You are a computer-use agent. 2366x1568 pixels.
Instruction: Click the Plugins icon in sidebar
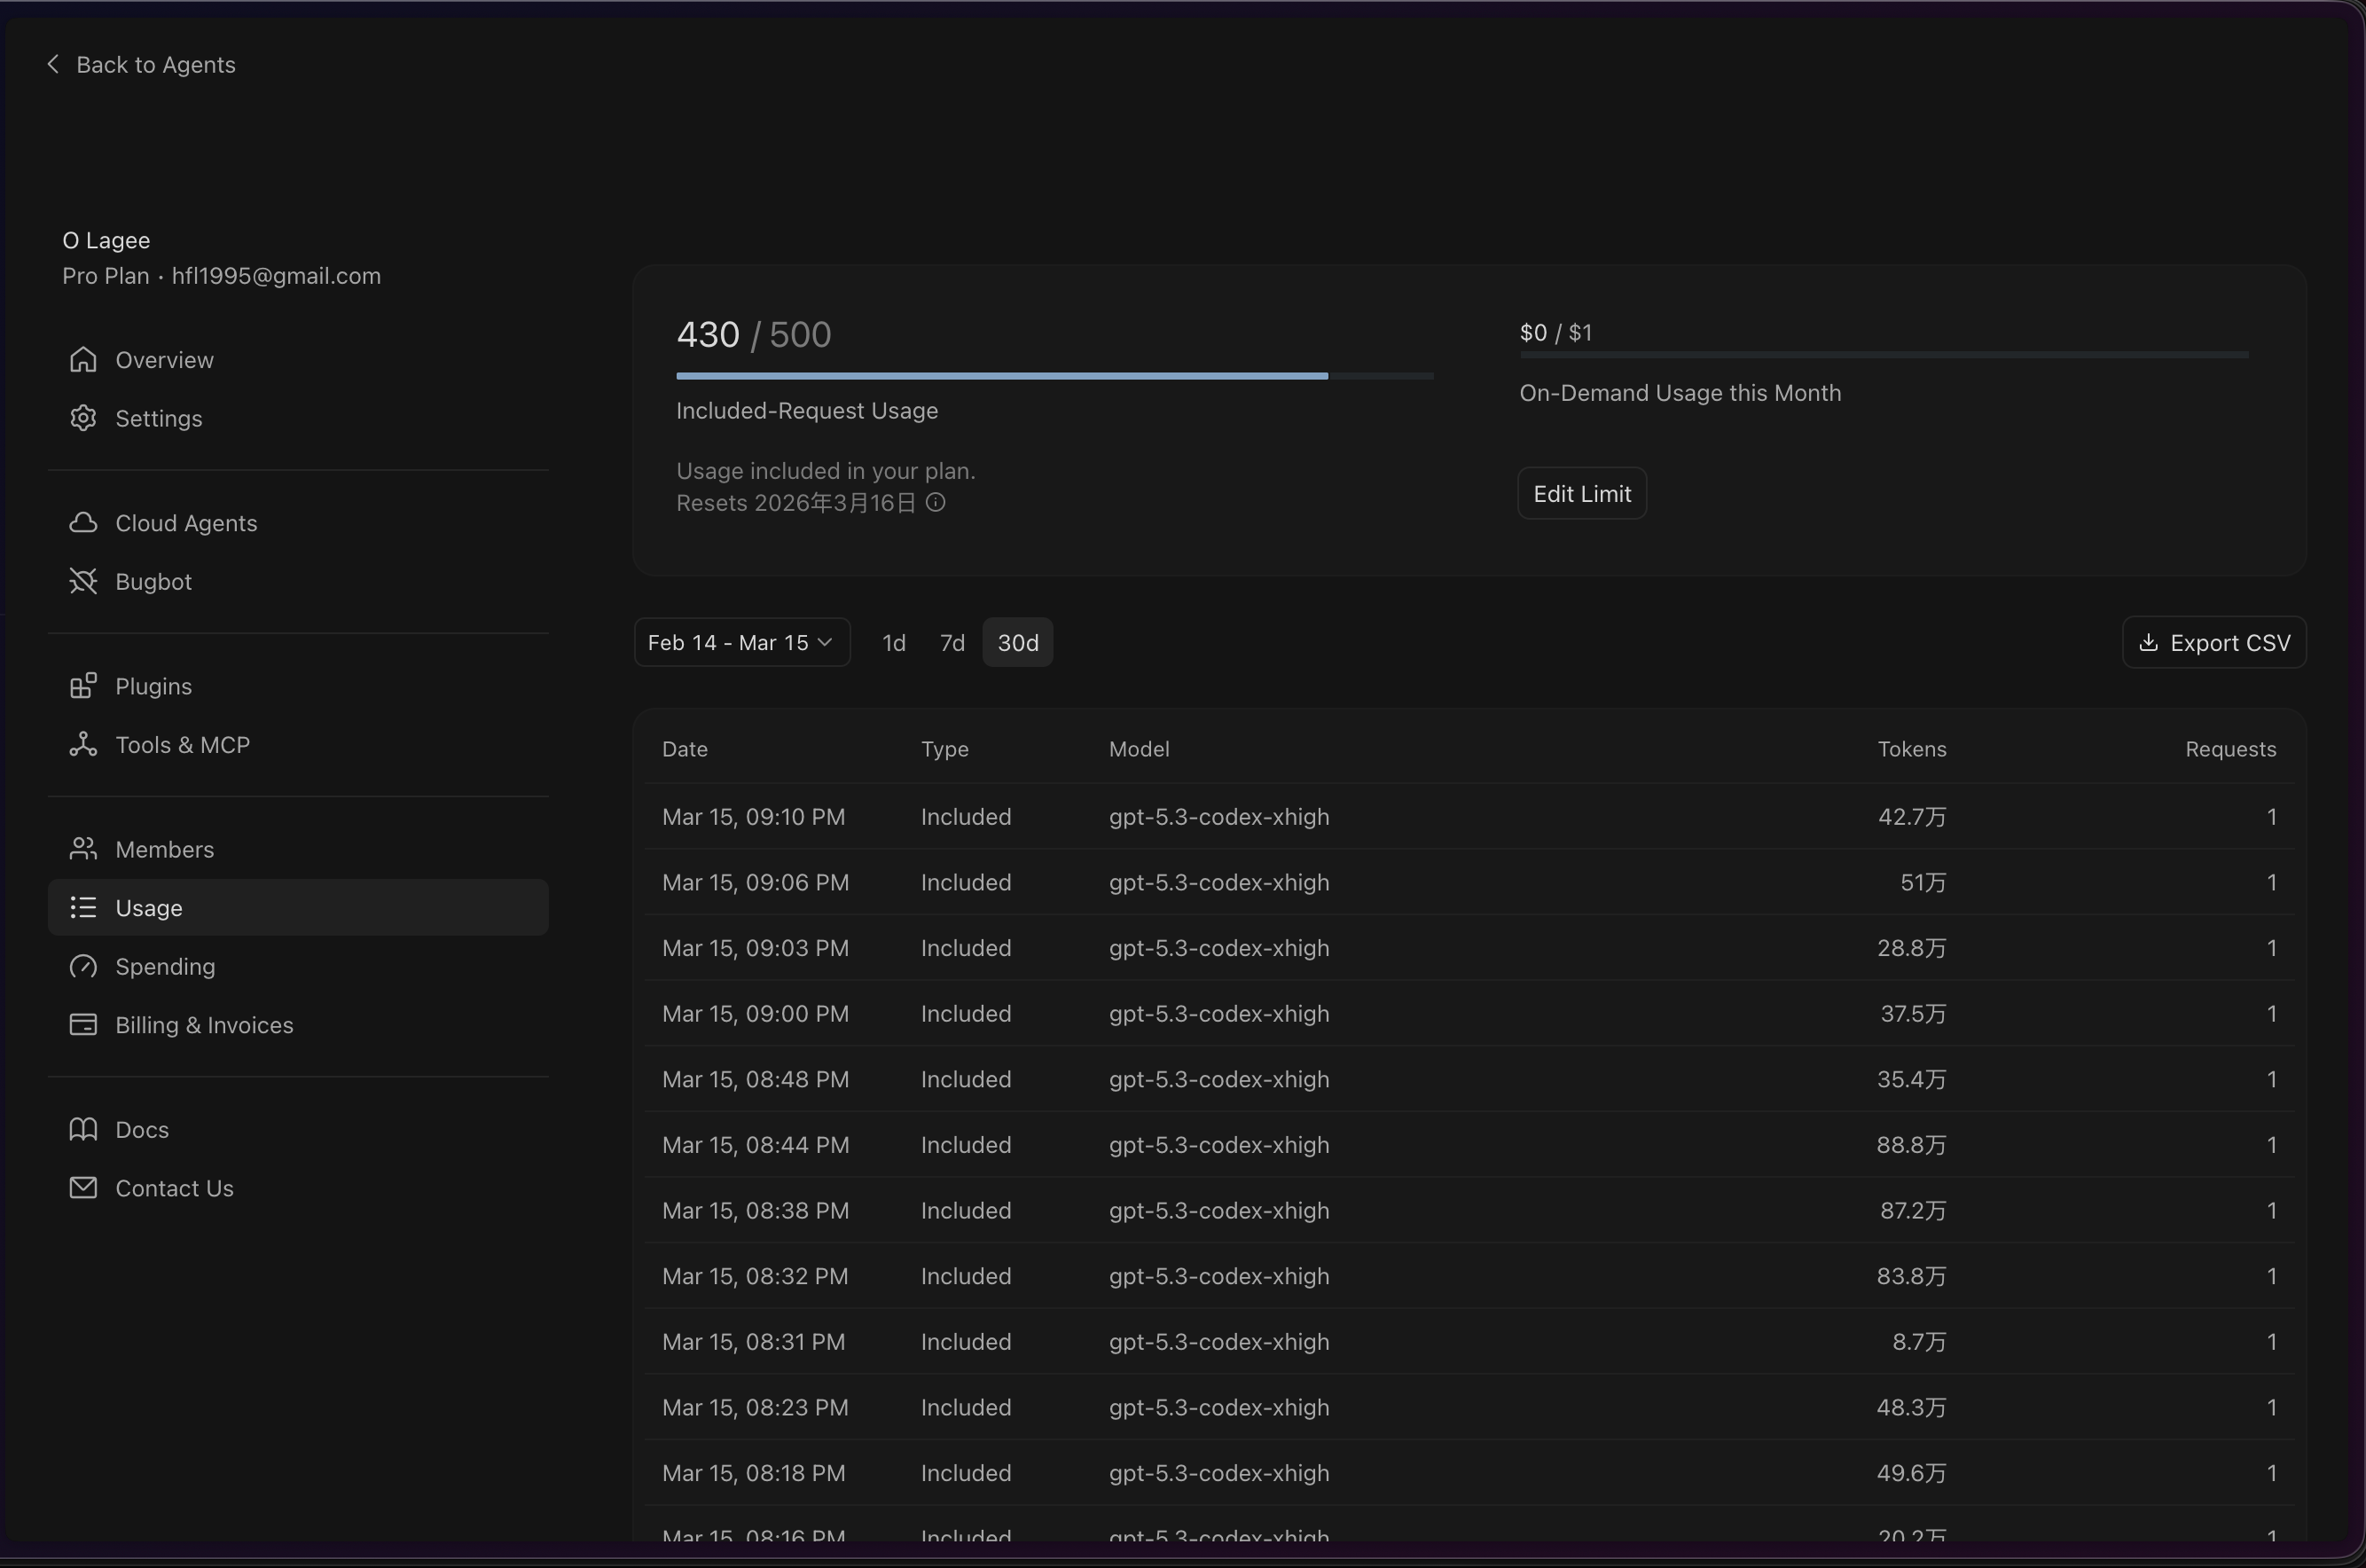pyautogui.click(x=83, y=686)
